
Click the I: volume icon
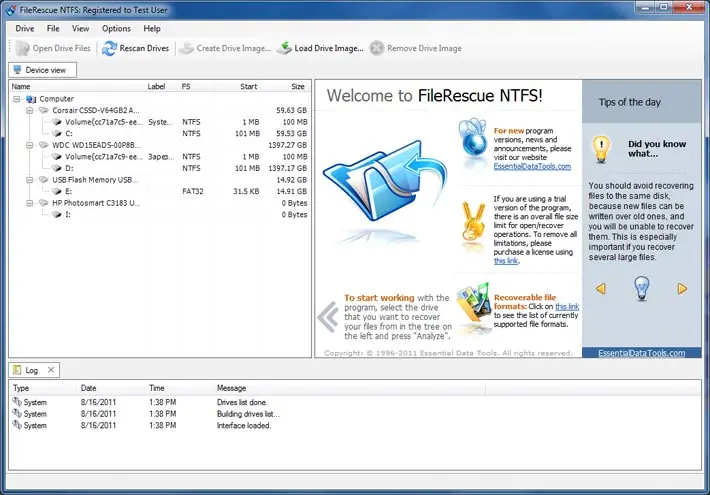pos(57,215)
